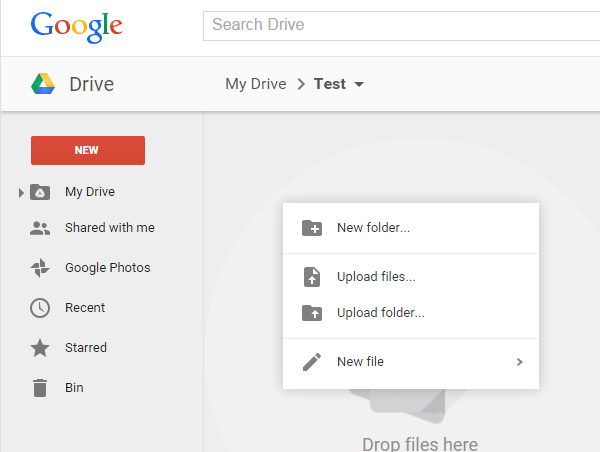Click the Drive title text
Screen dimensions: 600x452
pos(91,84)
